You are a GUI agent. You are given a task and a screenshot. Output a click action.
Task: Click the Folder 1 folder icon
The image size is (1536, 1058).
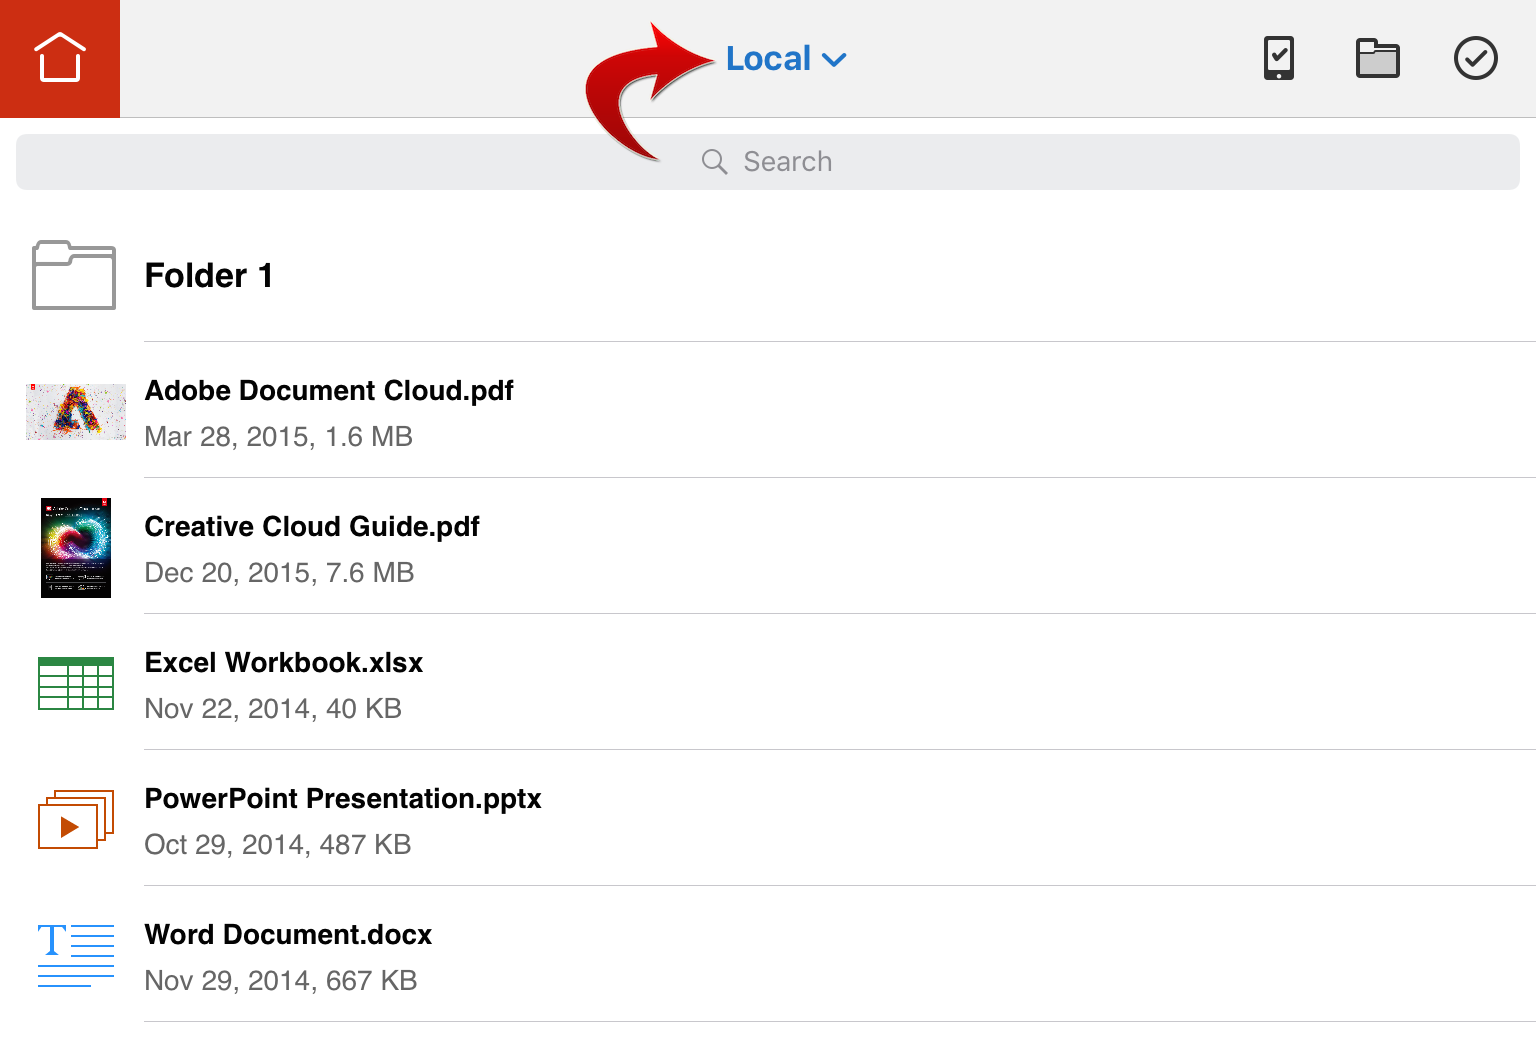pyautogui.click(x=74, y=275)
